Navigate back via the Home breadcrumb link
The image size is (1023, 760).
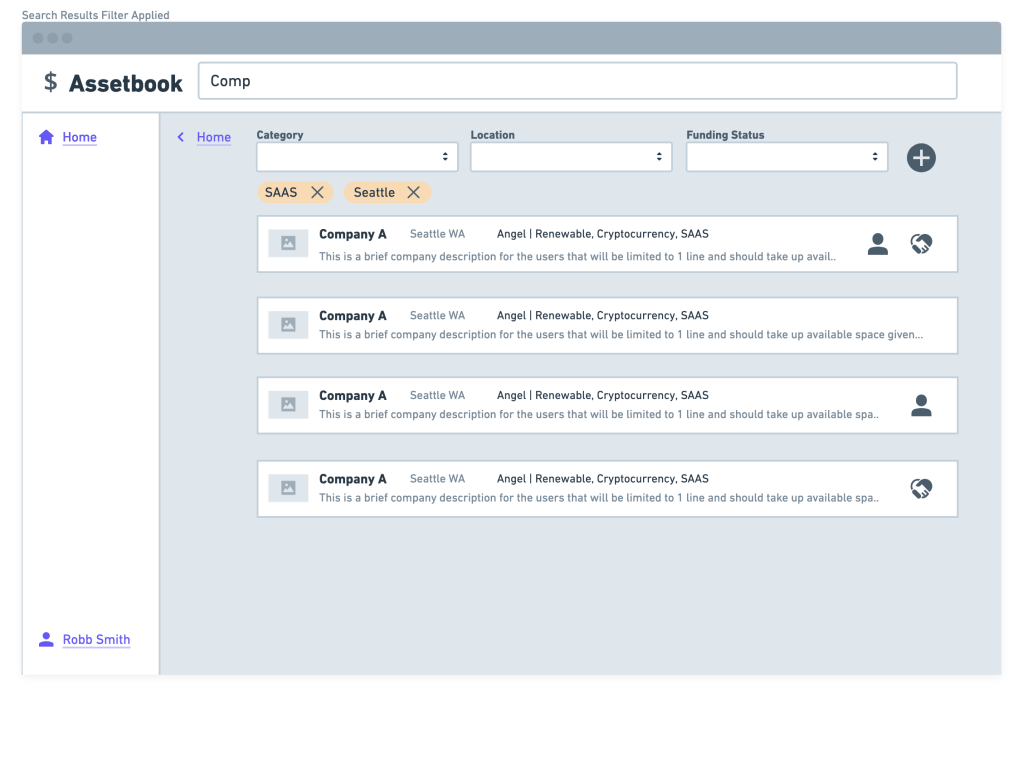tap(214, 138)
